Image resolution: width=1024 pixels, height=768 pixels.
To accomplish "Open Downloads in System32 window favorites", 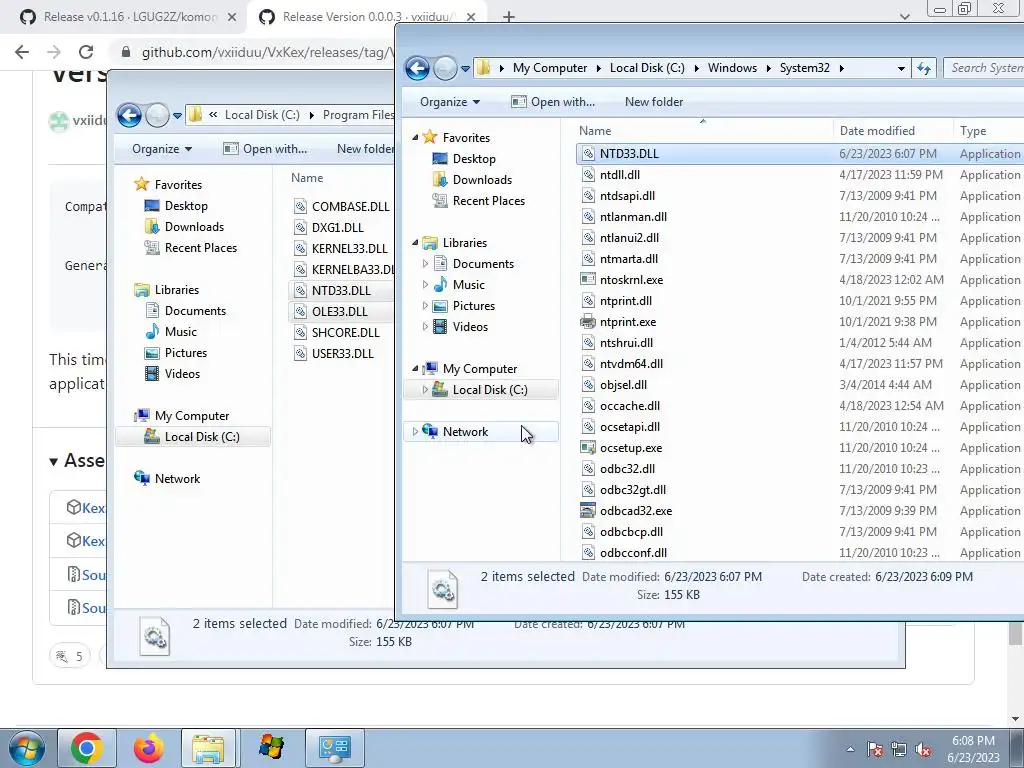I will [x=482, y=180].
